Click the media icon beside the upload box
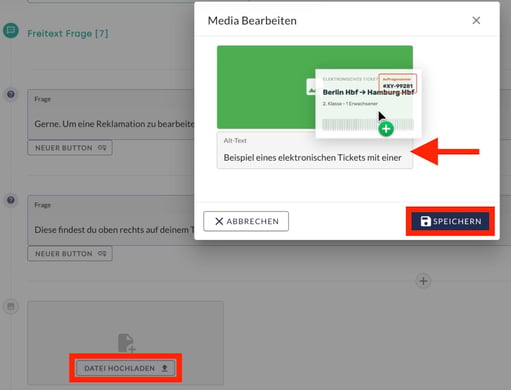The image size is (511, 390). (x=11, y=306)
